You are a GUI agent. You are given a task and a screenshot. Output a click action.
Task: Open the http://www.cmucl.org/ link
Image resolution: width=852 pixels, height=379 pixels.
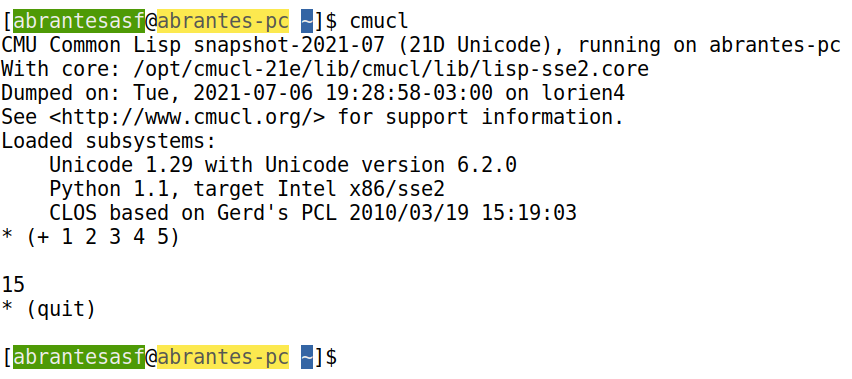coord(186,117)
